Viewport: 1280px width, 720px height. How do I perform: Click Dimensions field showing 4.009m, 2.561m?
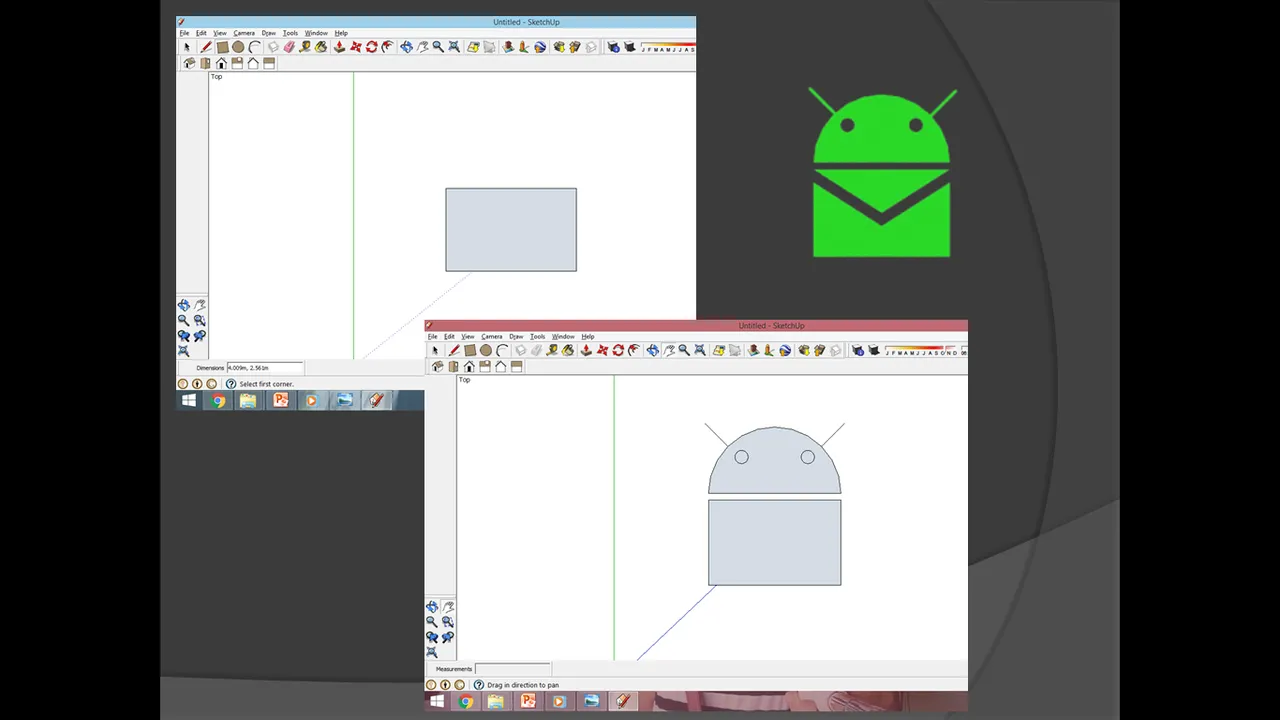(265, 368)
